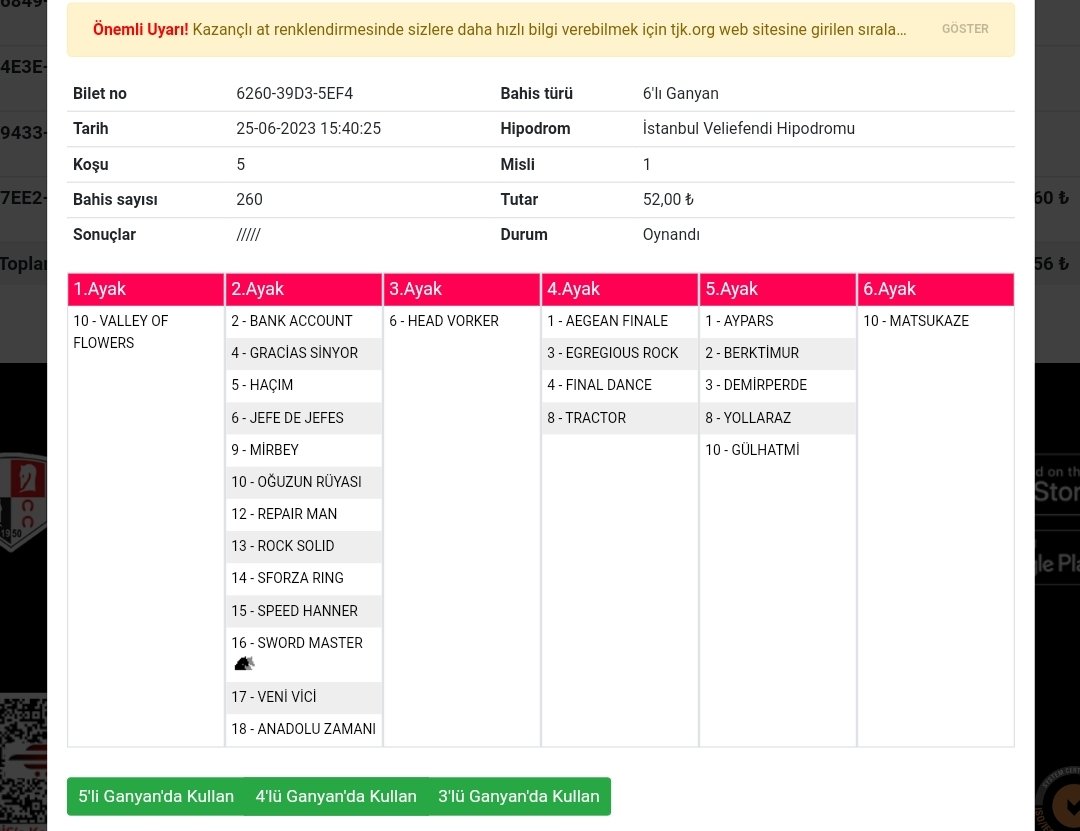
Task: Click date value 25-06-2023 15:40:25
Action: click(x=308, y=129)
